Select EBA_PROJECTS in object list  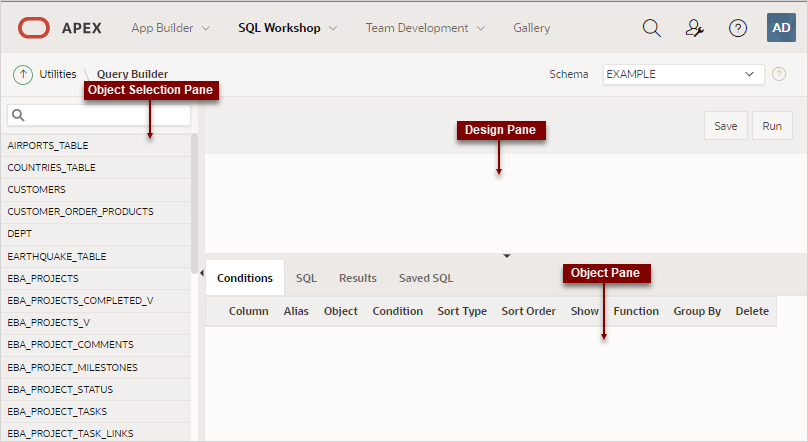point(96,279)
